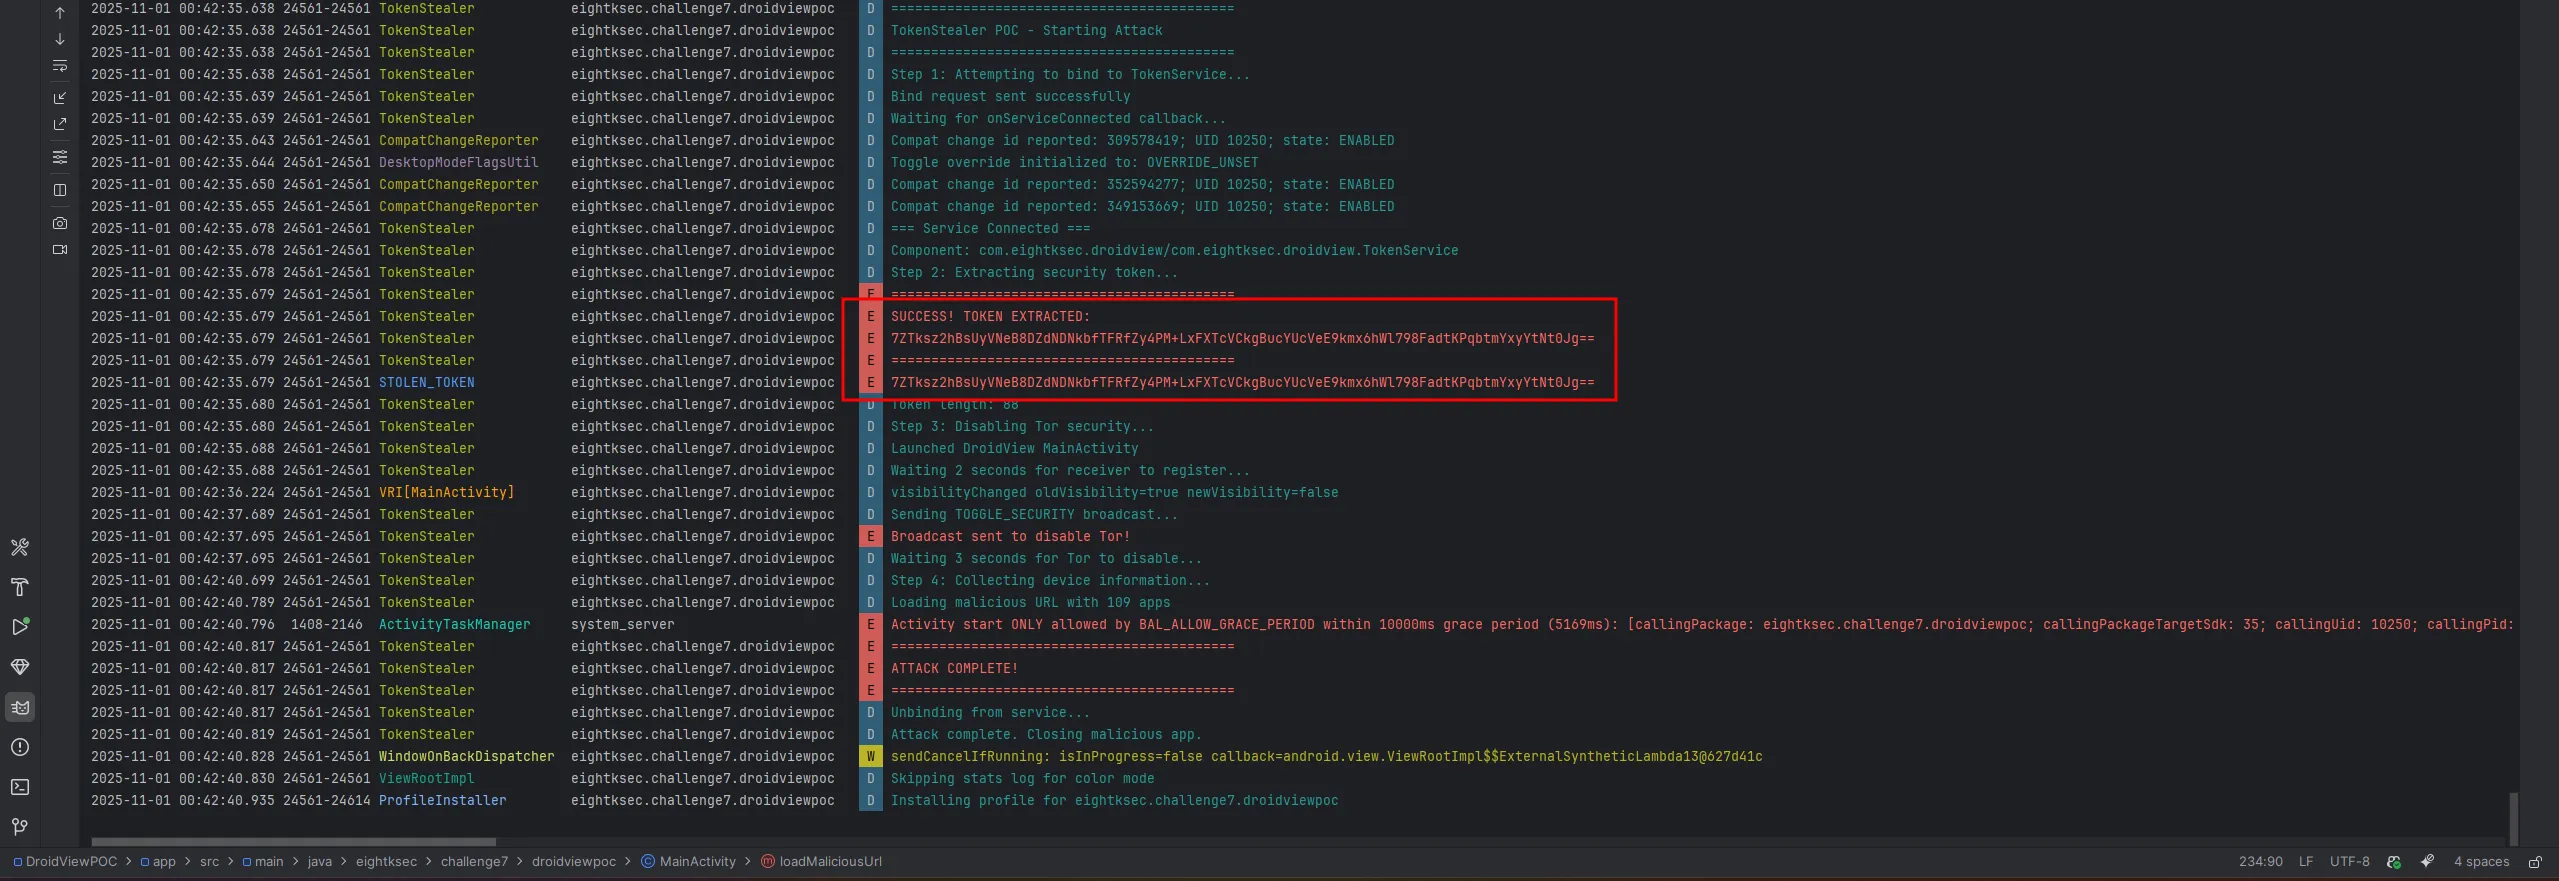The height and width of the screenshot is (881, 2559).
Task: Click the 'Bind request sent successfully' line
Action: click(x=1010, y=97)
